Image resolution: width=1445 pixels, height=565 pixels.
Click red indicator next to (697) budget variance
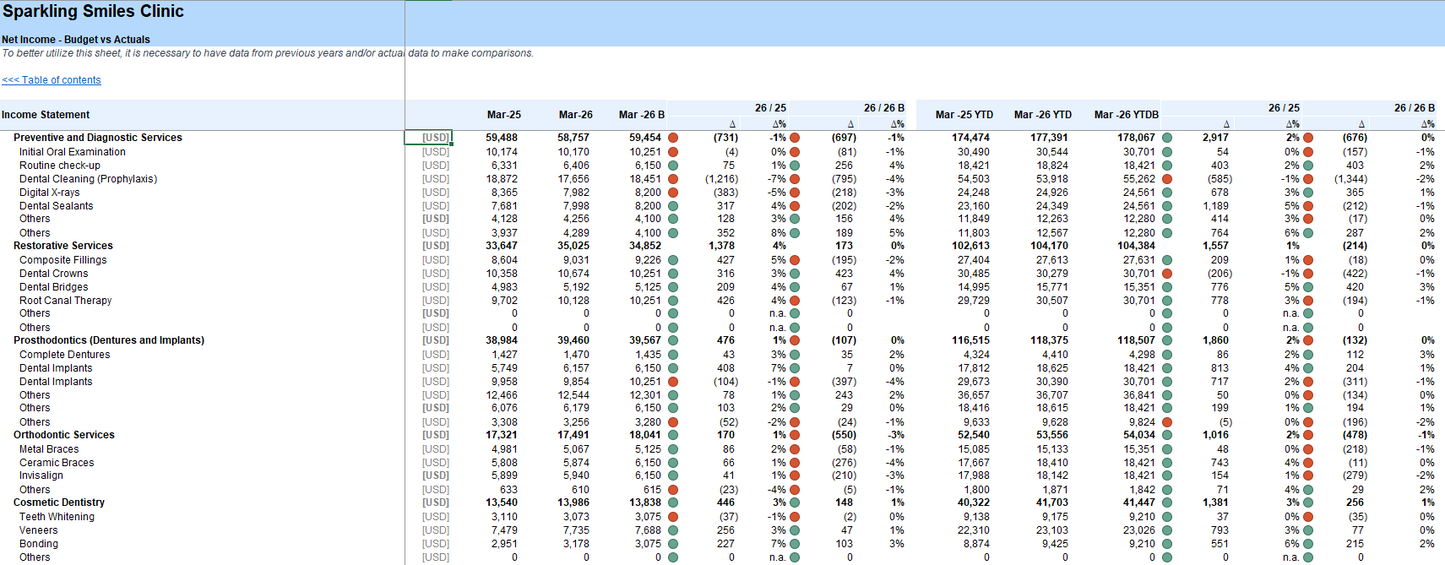(795, 138)
